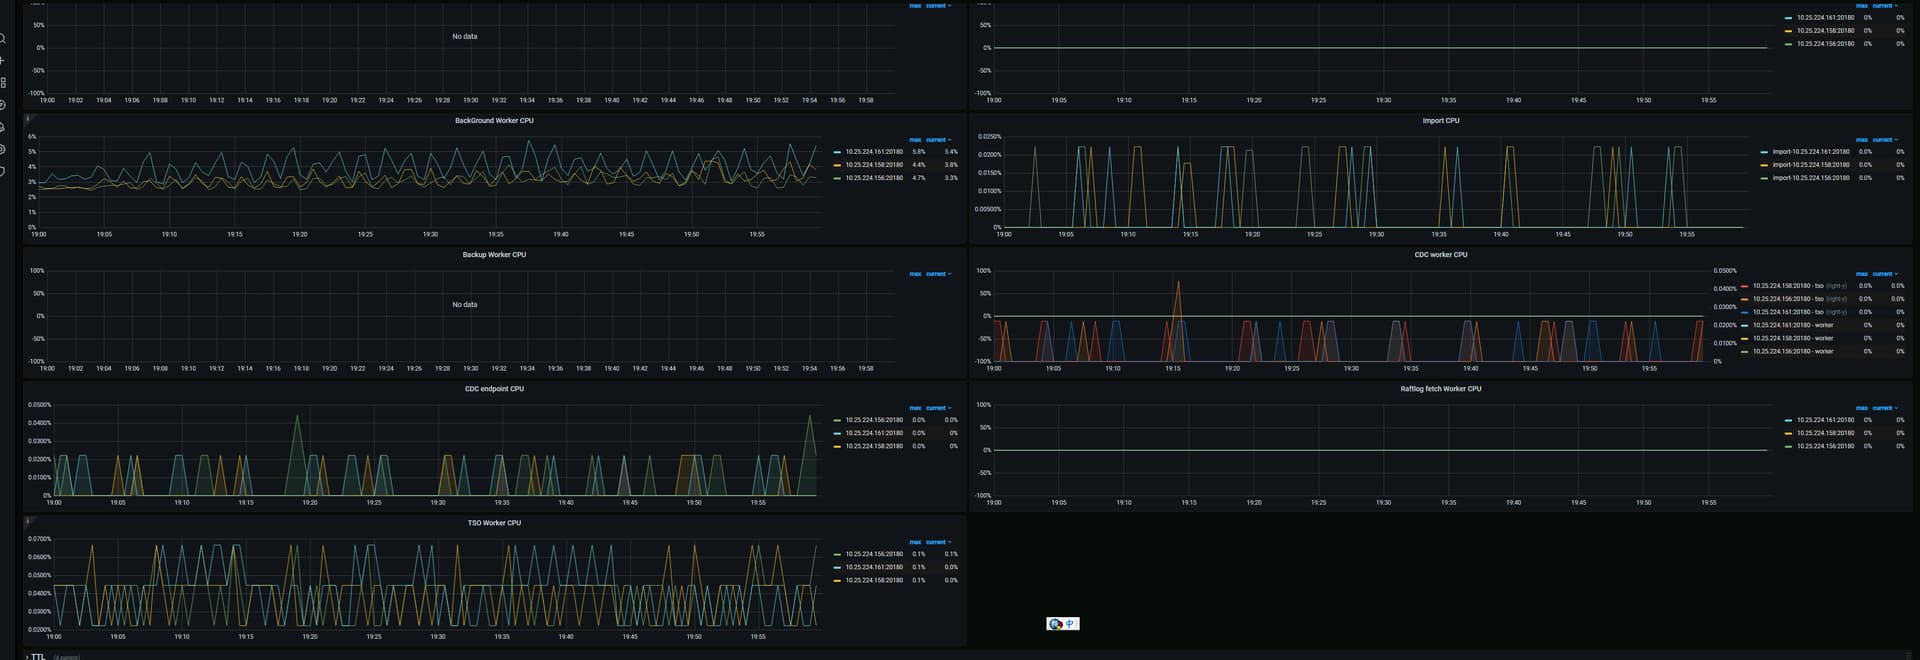Screen dimensions: 1920x660
Task: Toggle 10.25.224.156:20180 series in TSO Worker CPU legend
Action: 873,554
